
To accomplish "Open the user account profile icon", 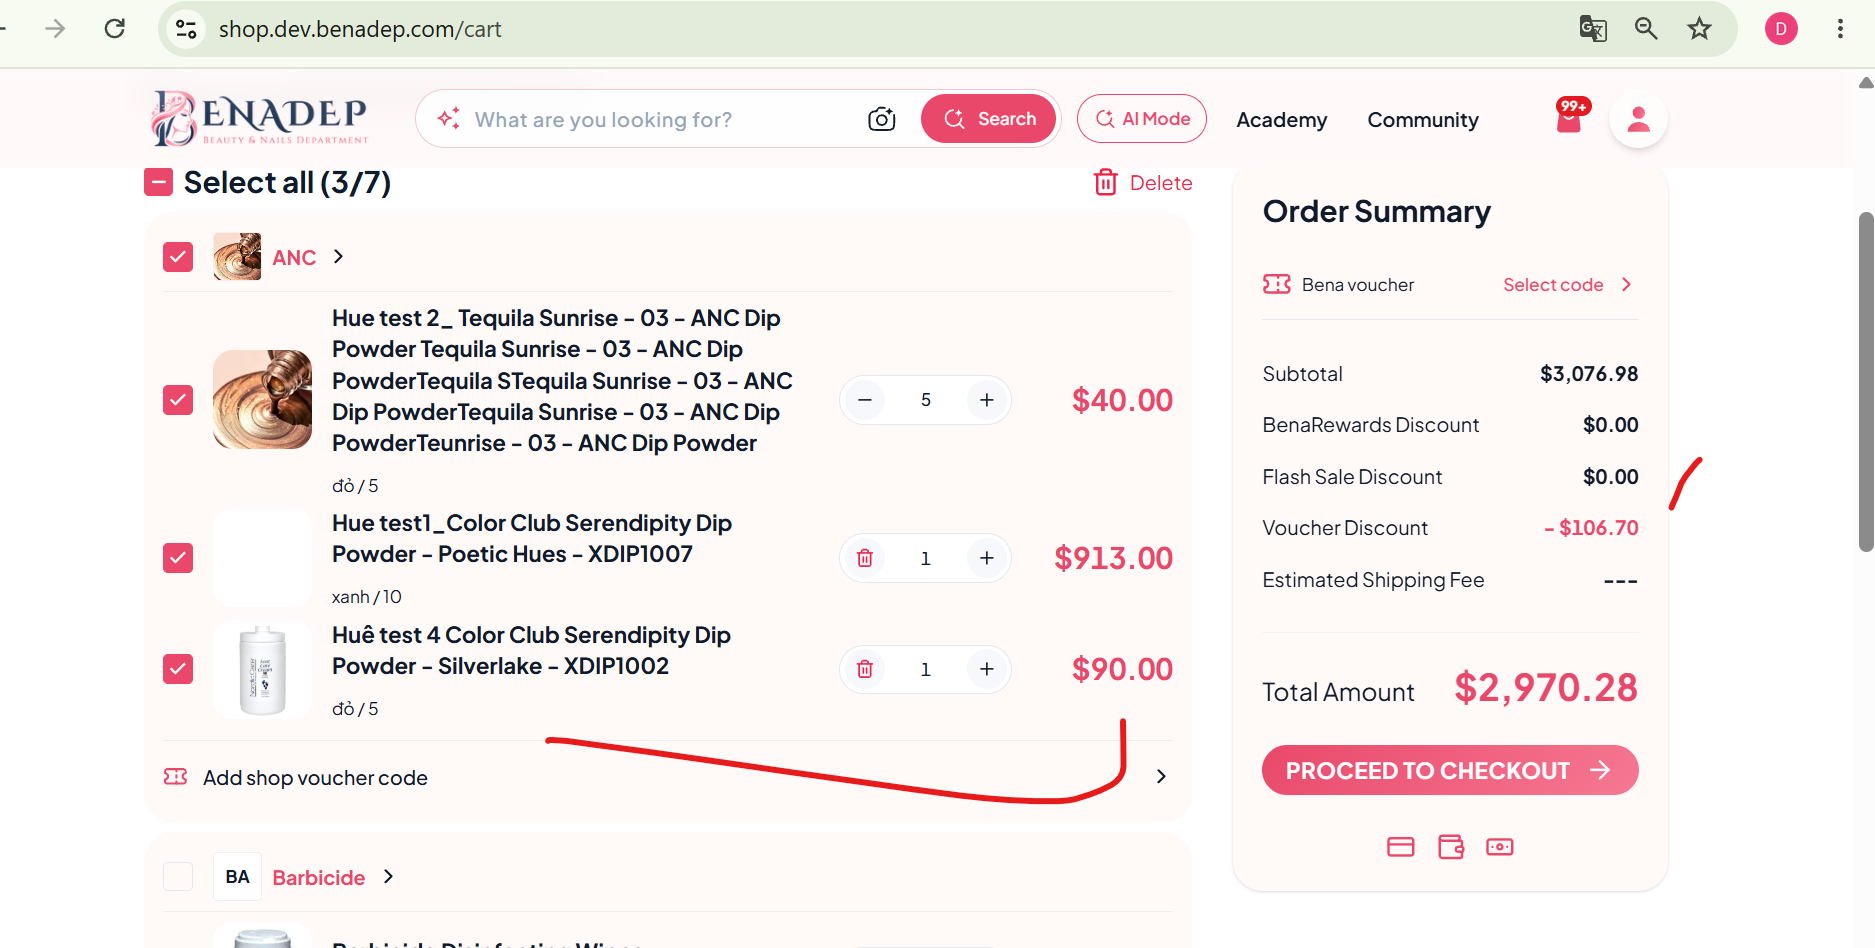I will coord(1638,119).
